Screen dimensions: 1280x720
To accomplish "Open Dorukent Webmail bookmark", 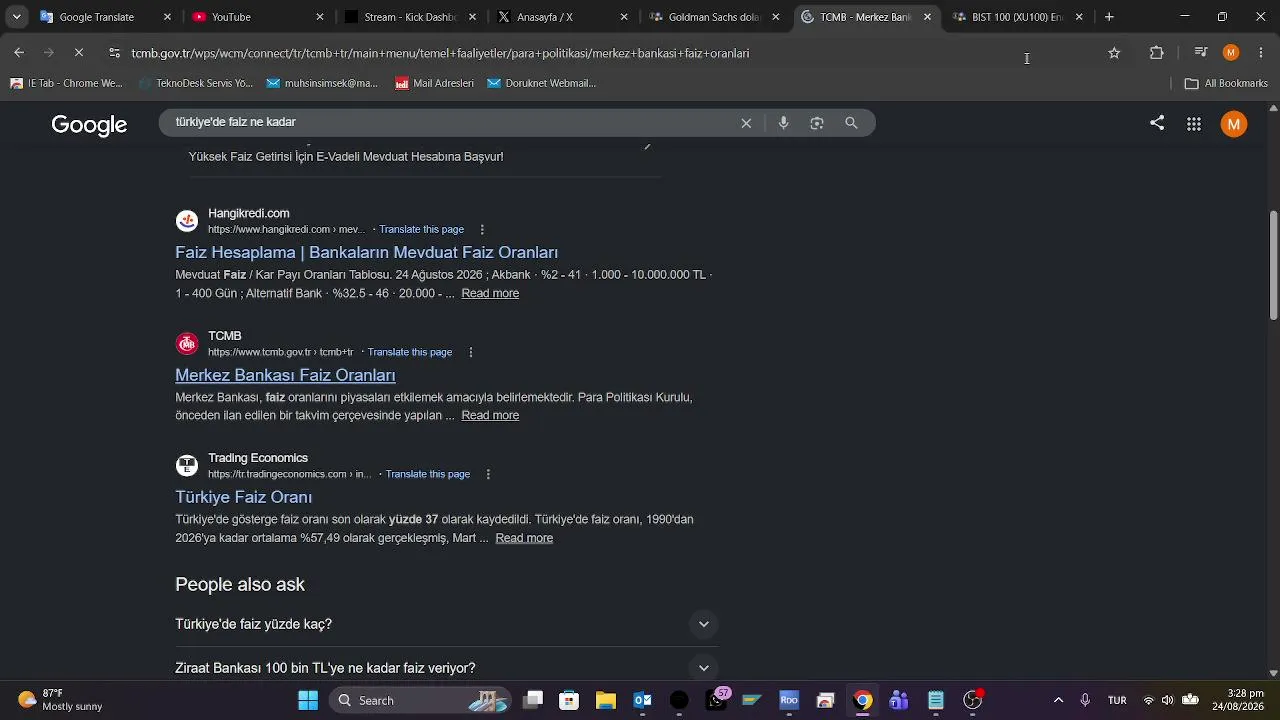I will coord(541,83).
